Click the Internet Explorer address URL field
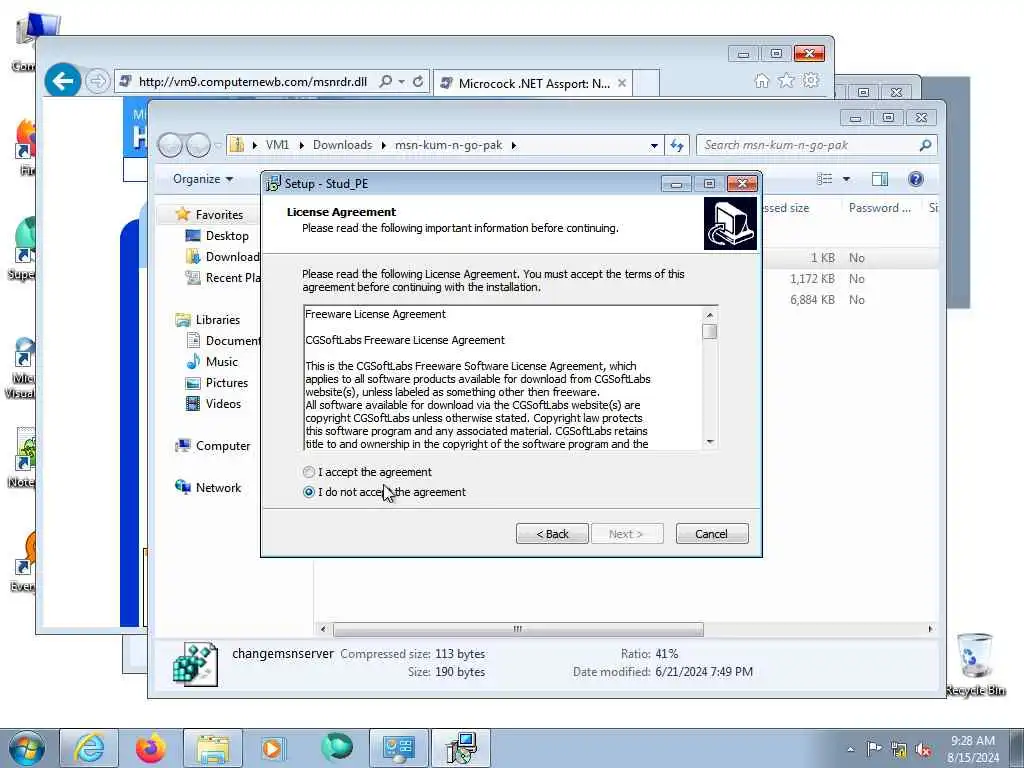The width and height of the screenshot is (1024, 768). point(253,82)
